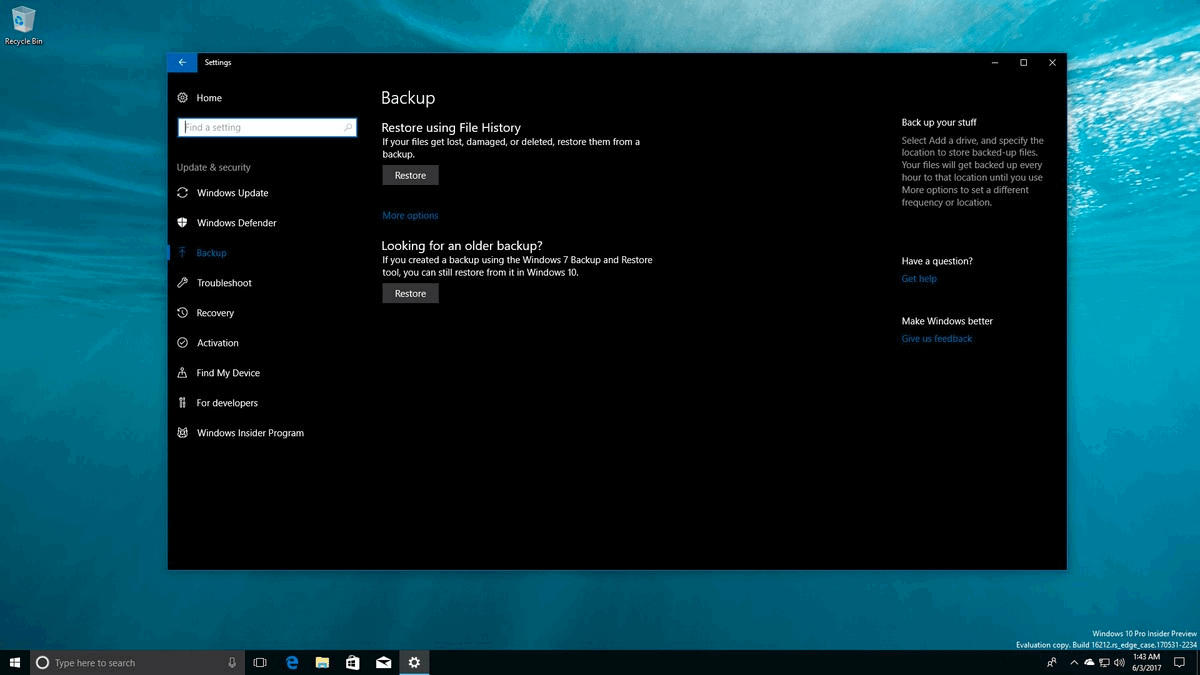The image size is (1200, 675).
Task: Open Activation via its checkmark icon
Action: pyautogui.click(x=182, y=343)
